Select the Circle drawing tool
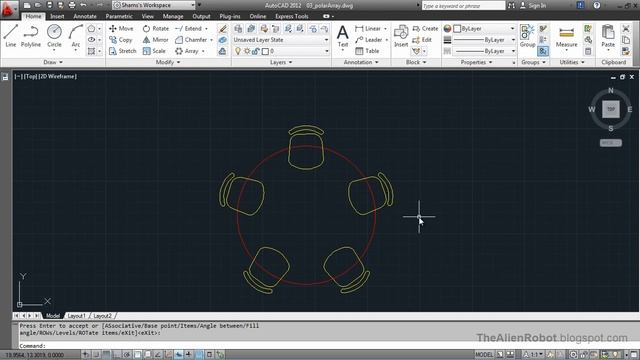 click(x=54, y=36)
